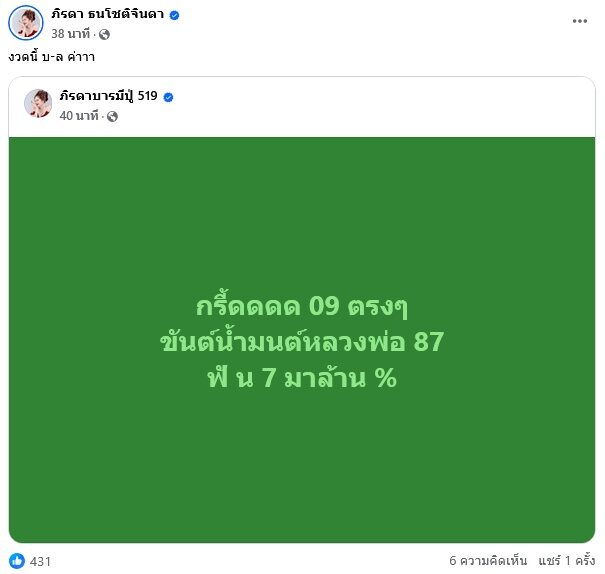Open the ภิรดา ธนโชติจินดา profile picture

click(26, 23)
